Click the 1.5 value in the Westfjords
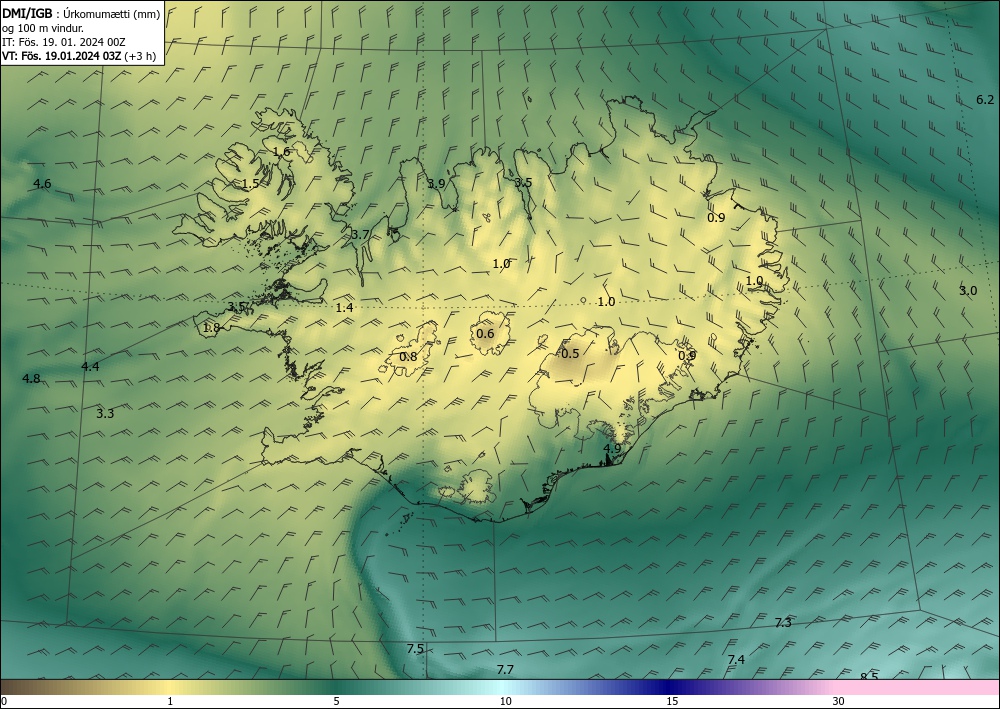 pyautogui.click(x=251, y=183)
